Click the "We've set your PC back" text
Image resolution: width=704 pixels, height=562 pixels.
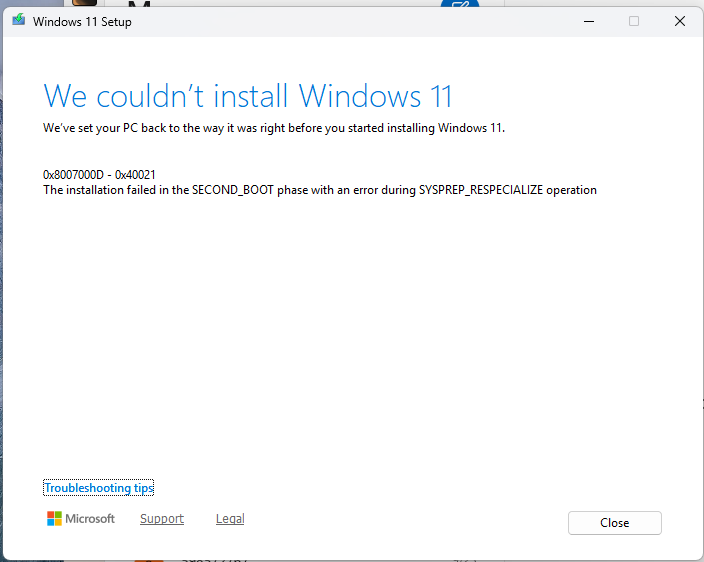(274, 128)
